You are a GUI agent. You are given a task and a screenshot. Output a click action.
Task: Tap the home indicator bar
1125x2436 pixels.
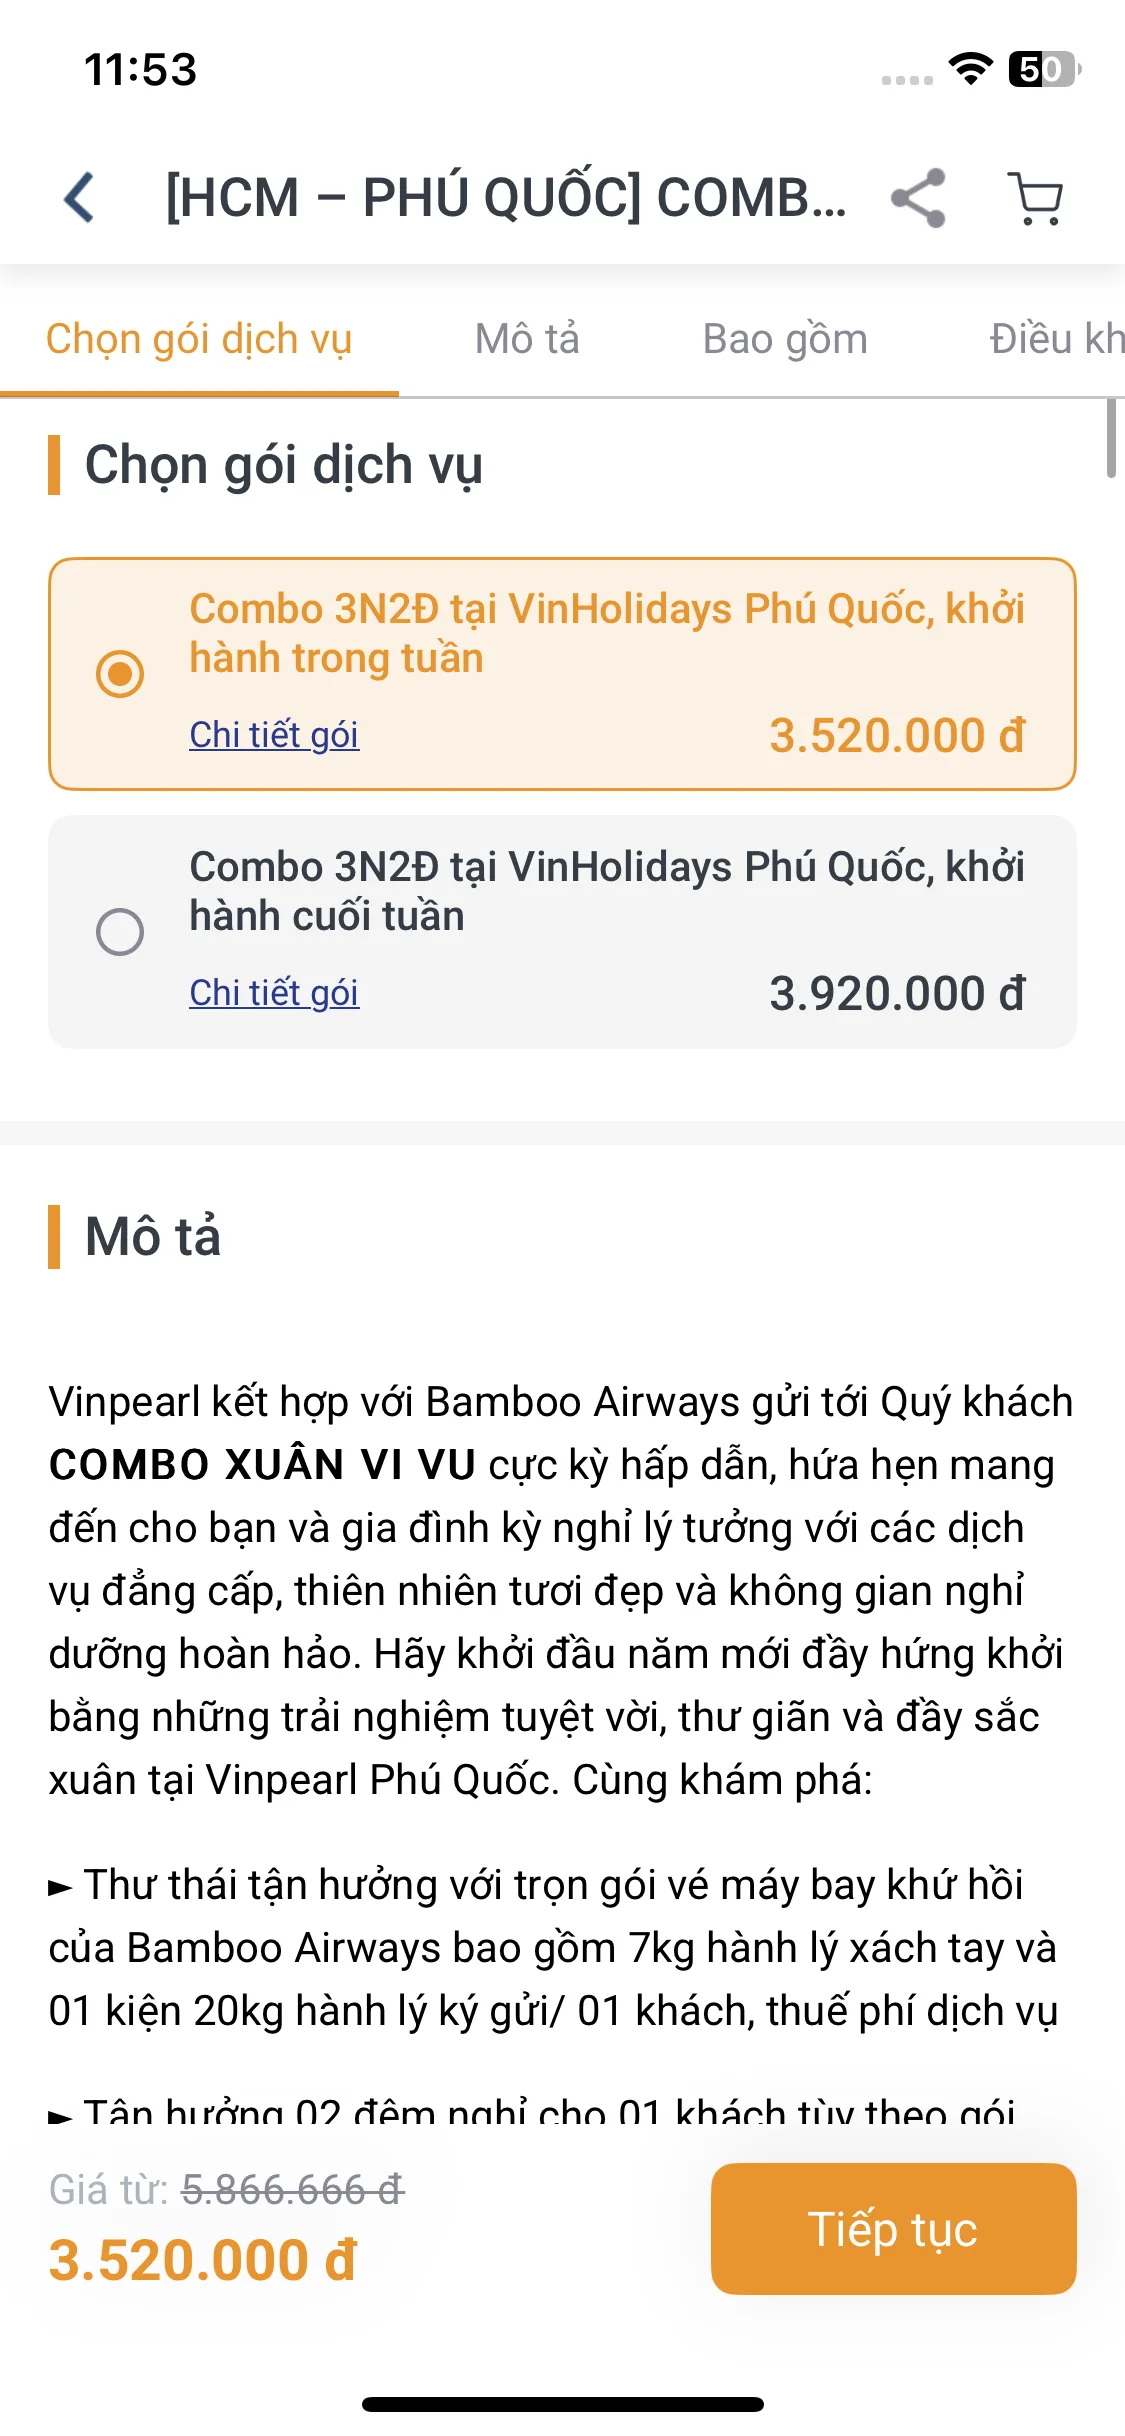[x=563, y=2404]
